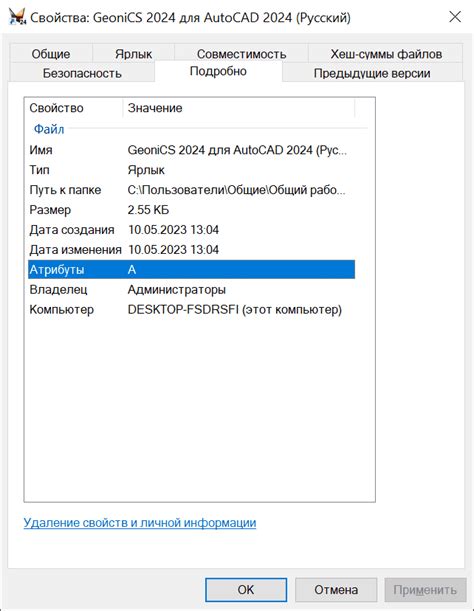Select the Дата создания row

[191, 230]
